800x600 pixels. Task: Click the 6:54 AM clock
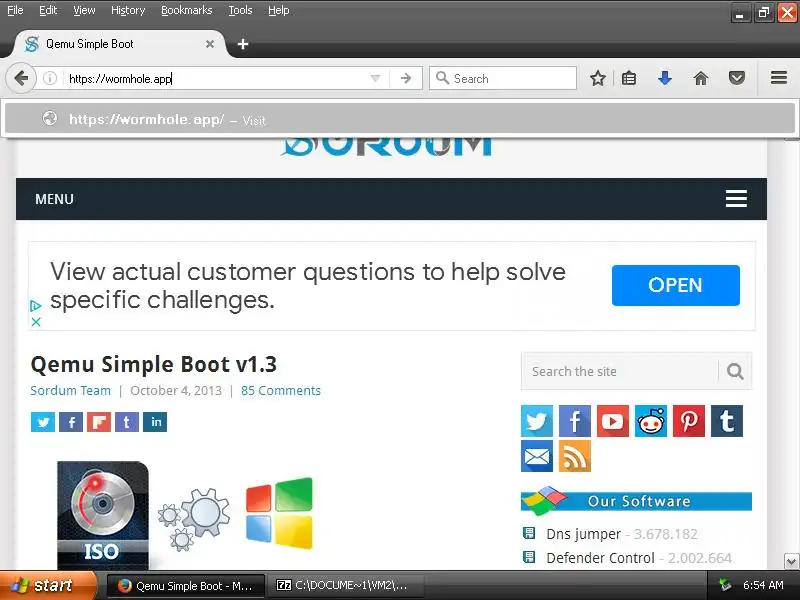[x=763, y=585]
